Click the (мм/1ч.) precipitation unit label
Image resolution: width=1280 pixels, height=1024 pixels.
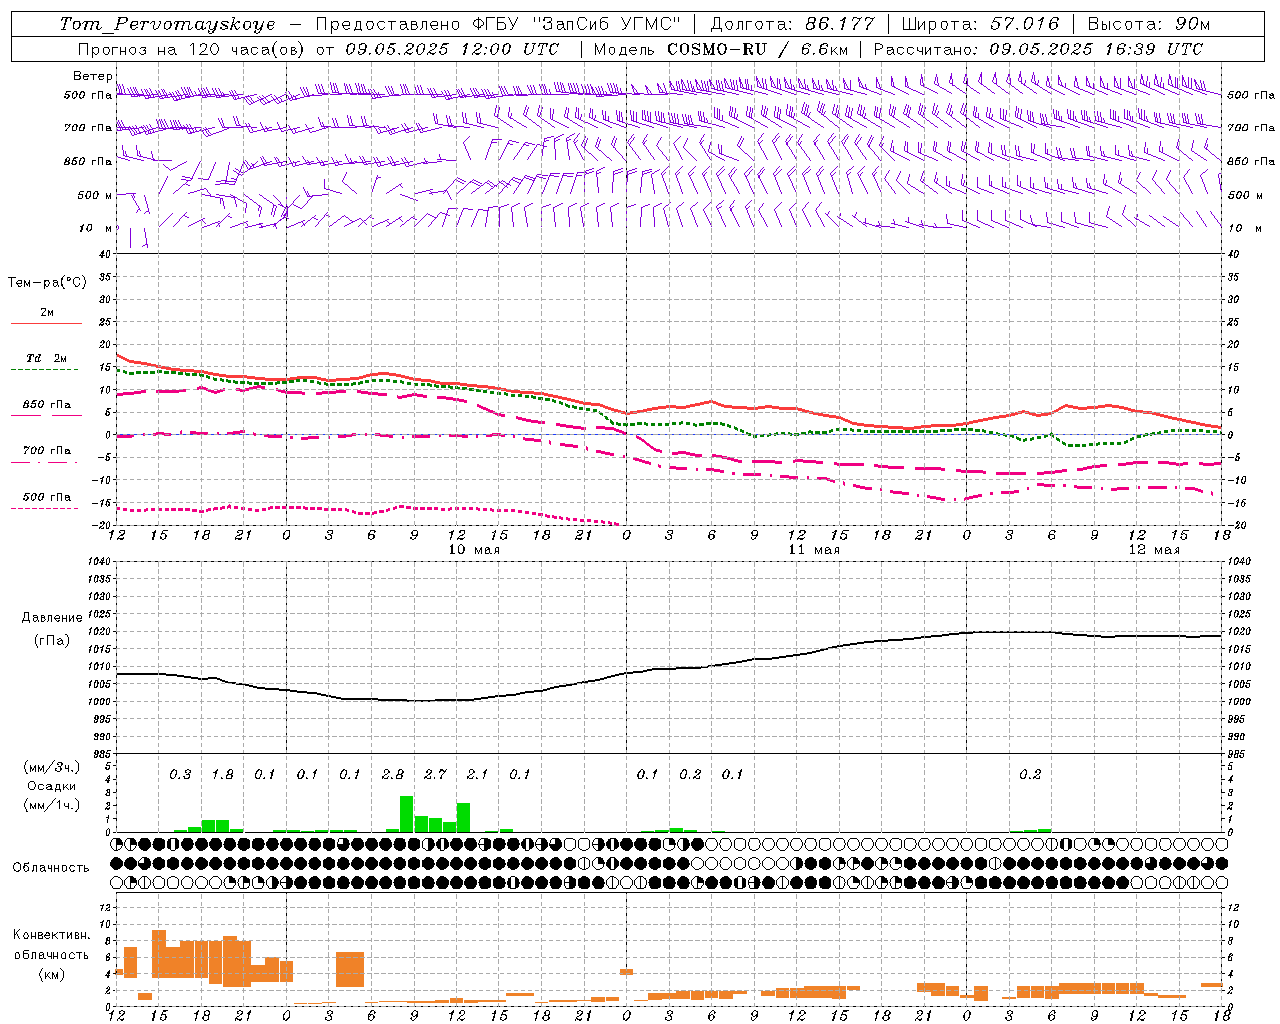(51, 805)
